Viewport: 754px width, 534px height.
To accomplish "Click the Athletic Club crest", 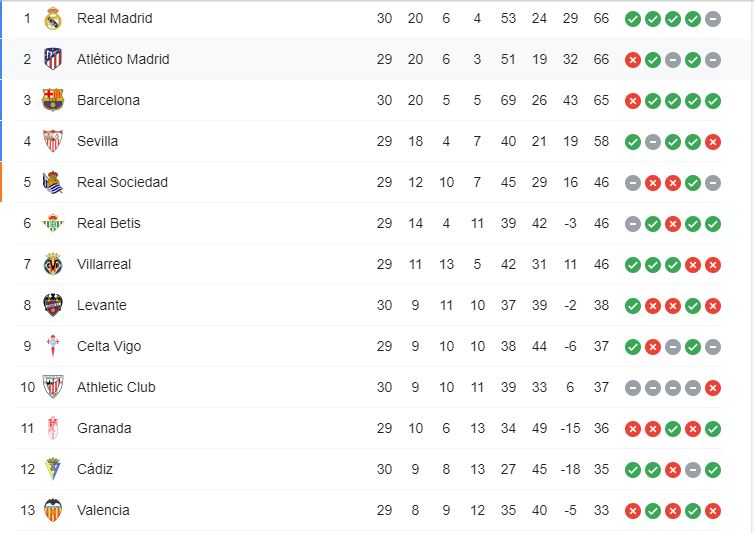I will [53, 387].
